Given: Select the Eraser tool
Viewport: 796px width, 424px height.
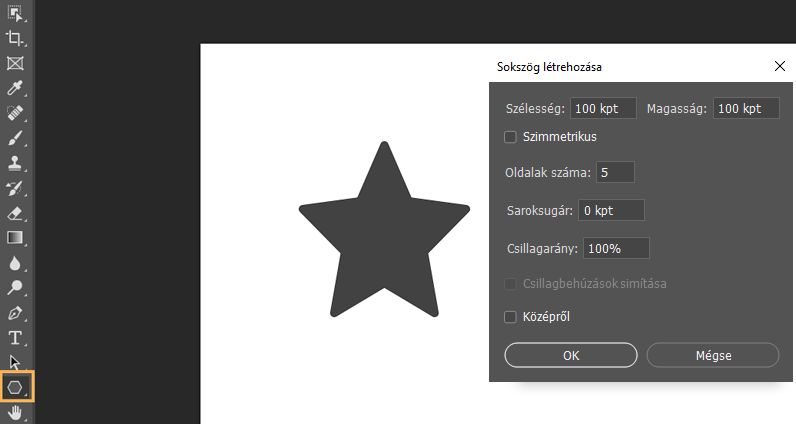Looking at the screenshot, I should (x=15, y=213).
